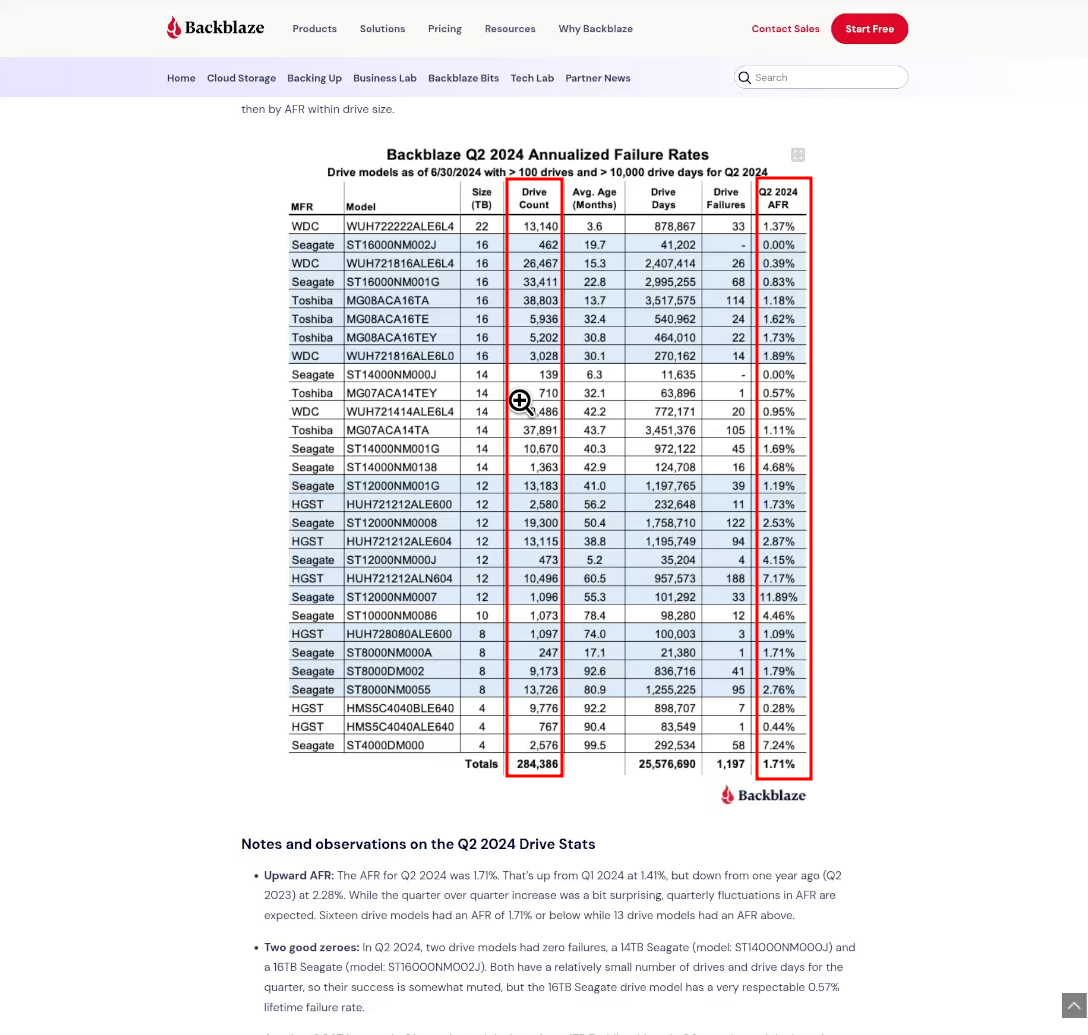The width and height of the screenshot is (1088, 1035).
Task: Click drive days 3,451,376 for MG07ACA14TA
Action: pyautogui.click(x=670, y=430)
